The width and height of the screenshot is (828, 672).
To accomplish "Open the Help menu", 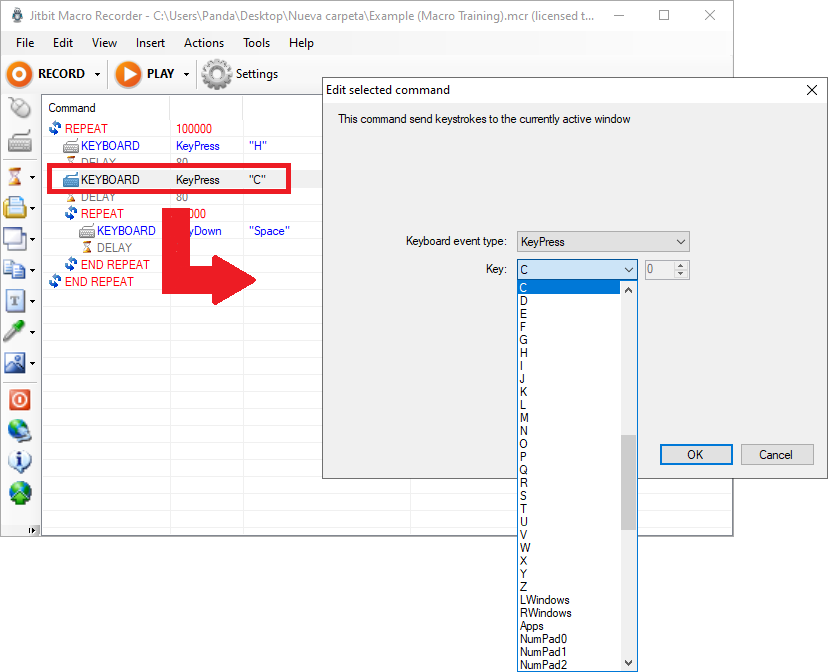I will pyautogui.click(x=301, y=43).
